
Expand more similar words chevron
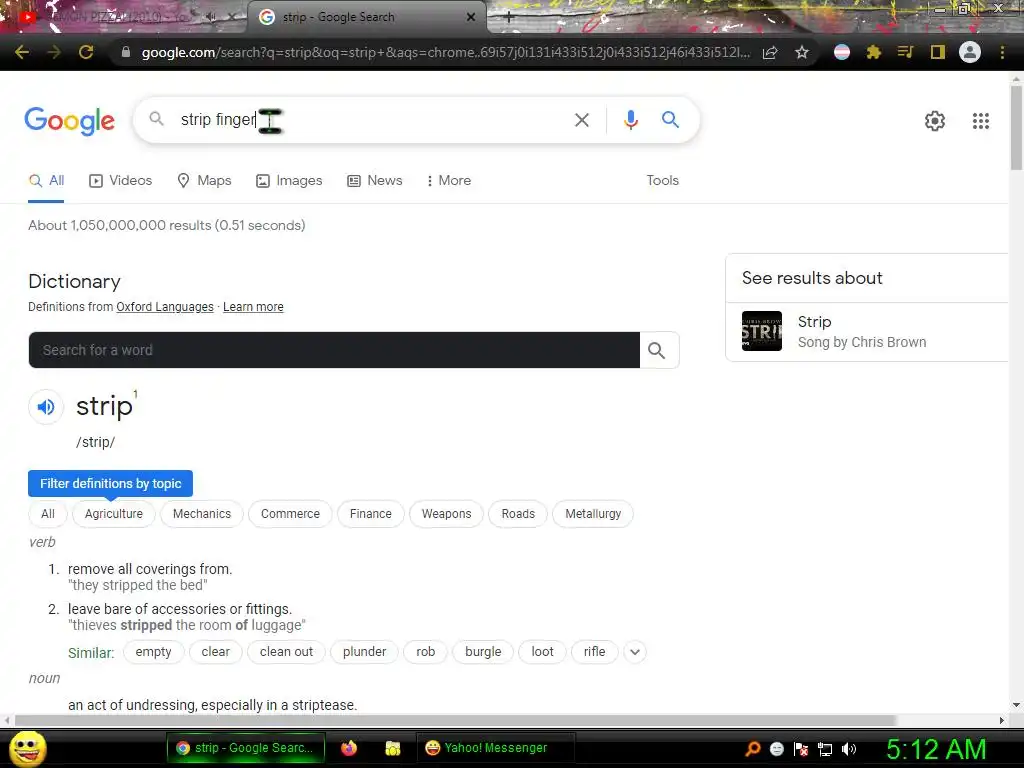tap(635, 652)
